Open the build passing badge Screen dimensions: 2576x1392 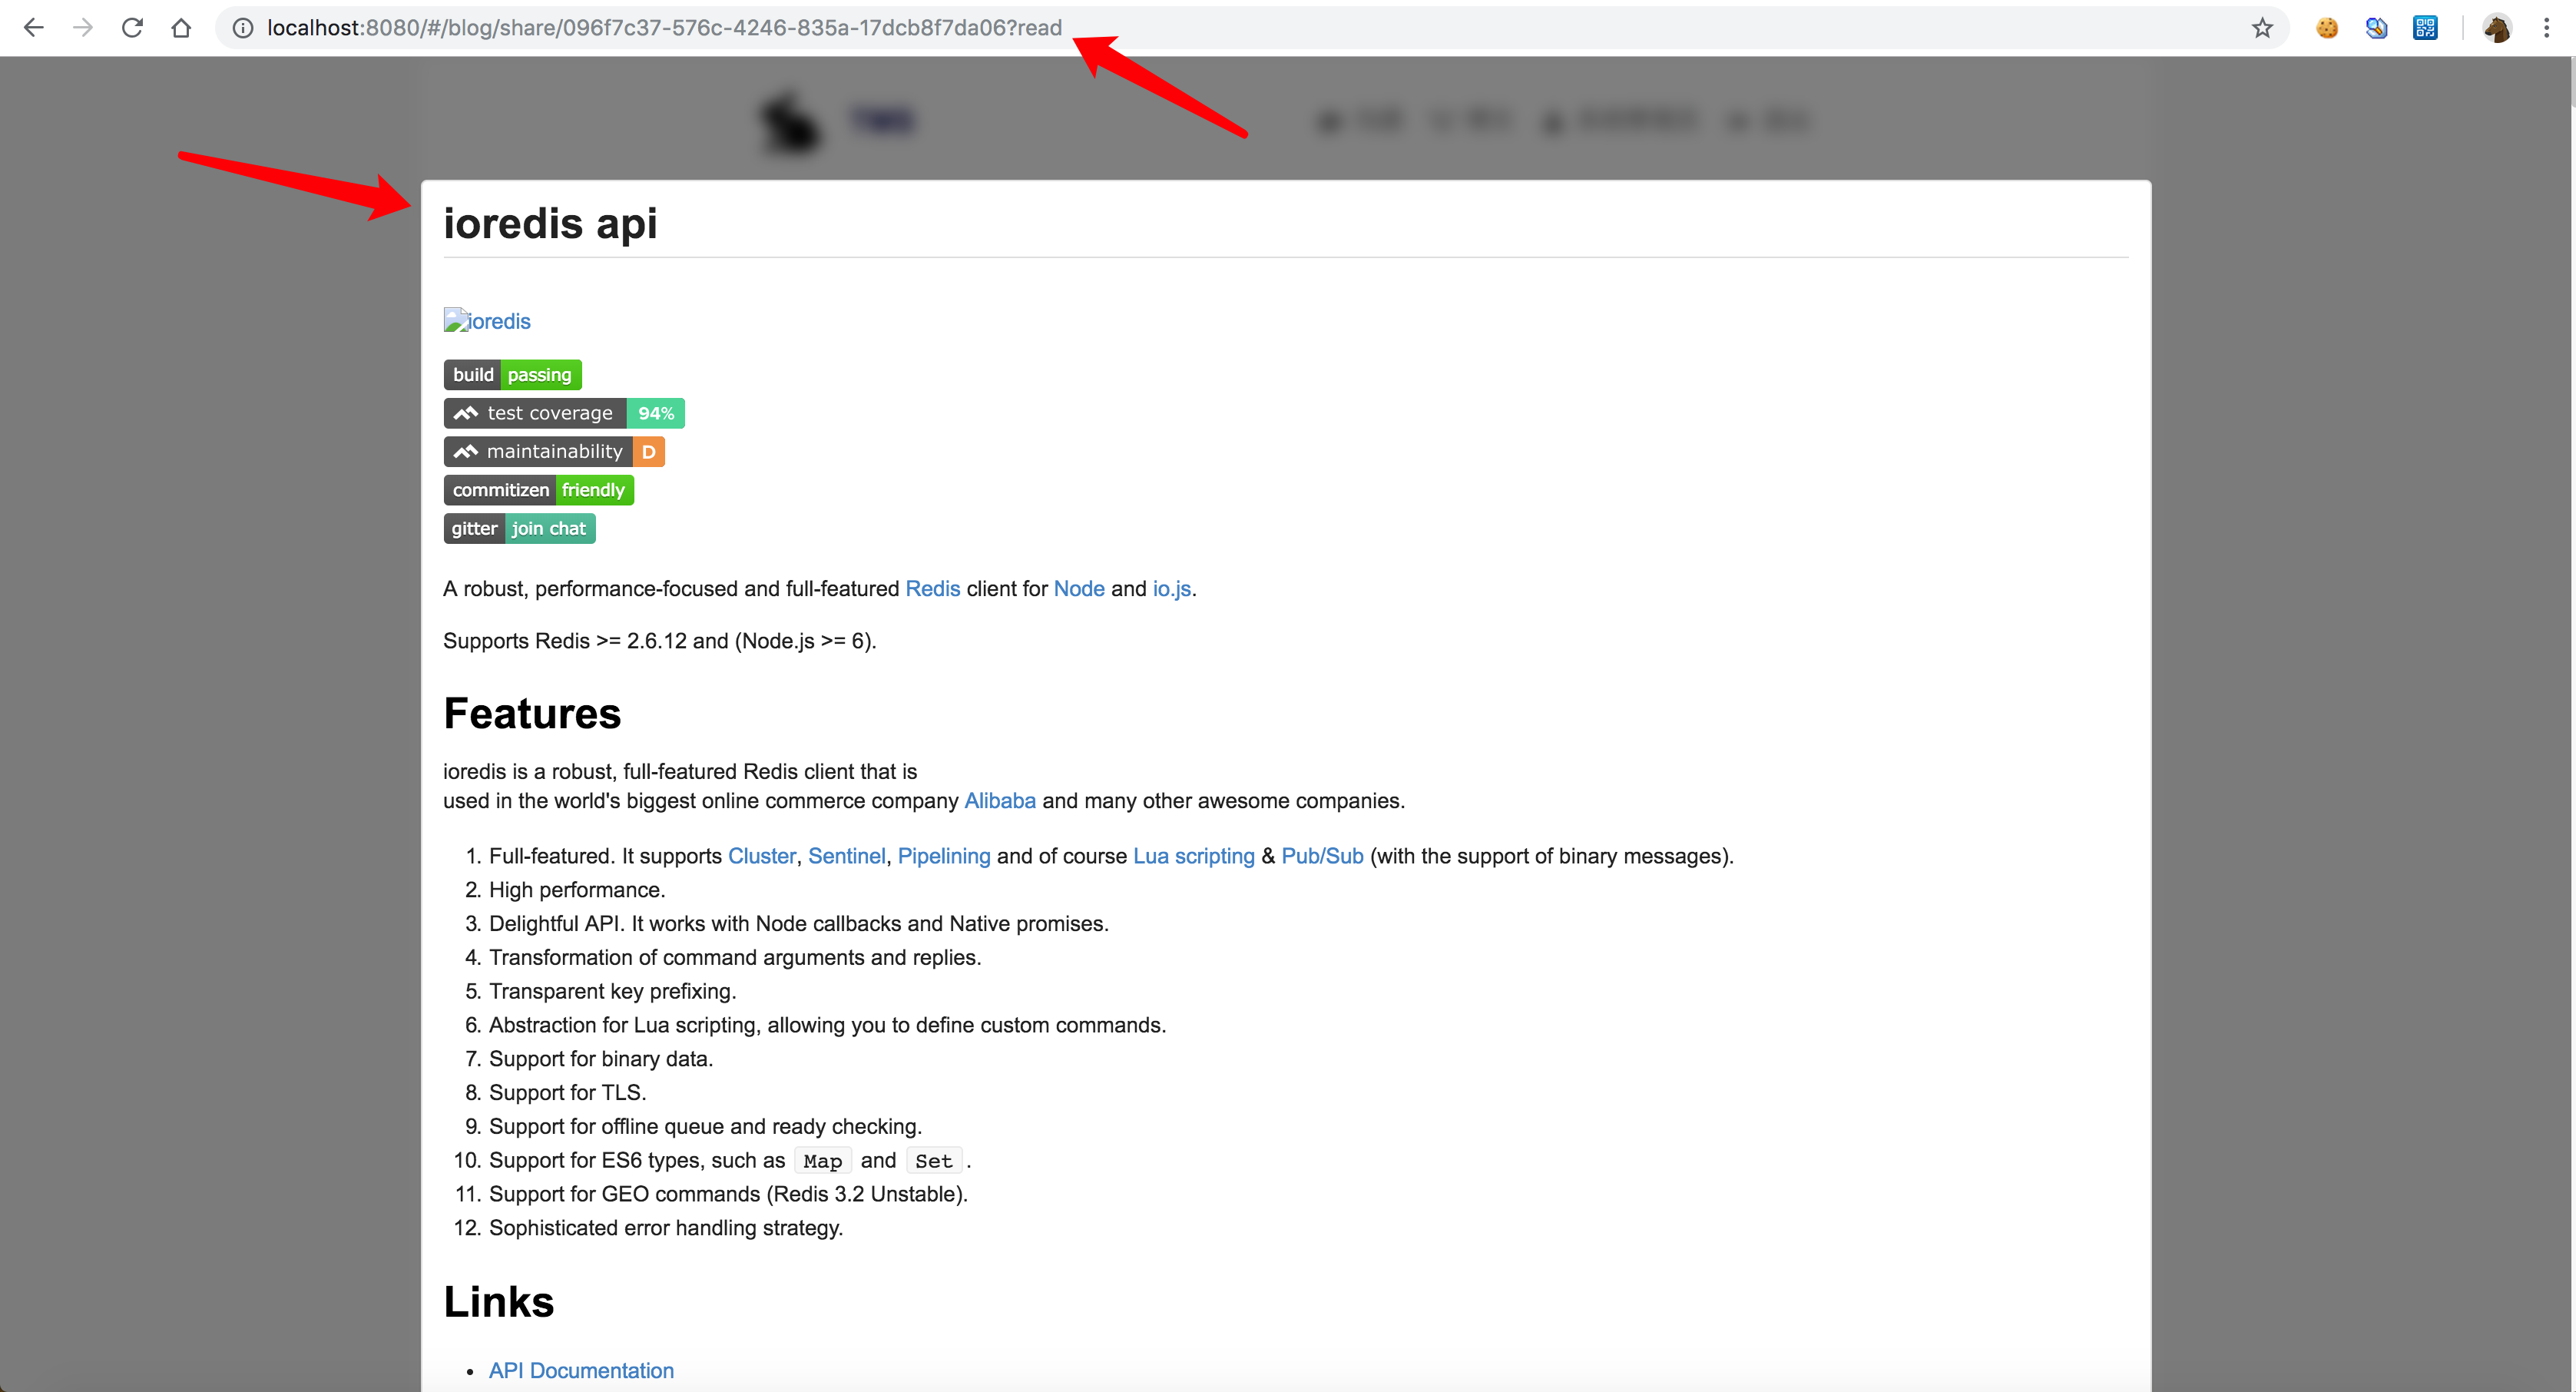pos(512,375)
